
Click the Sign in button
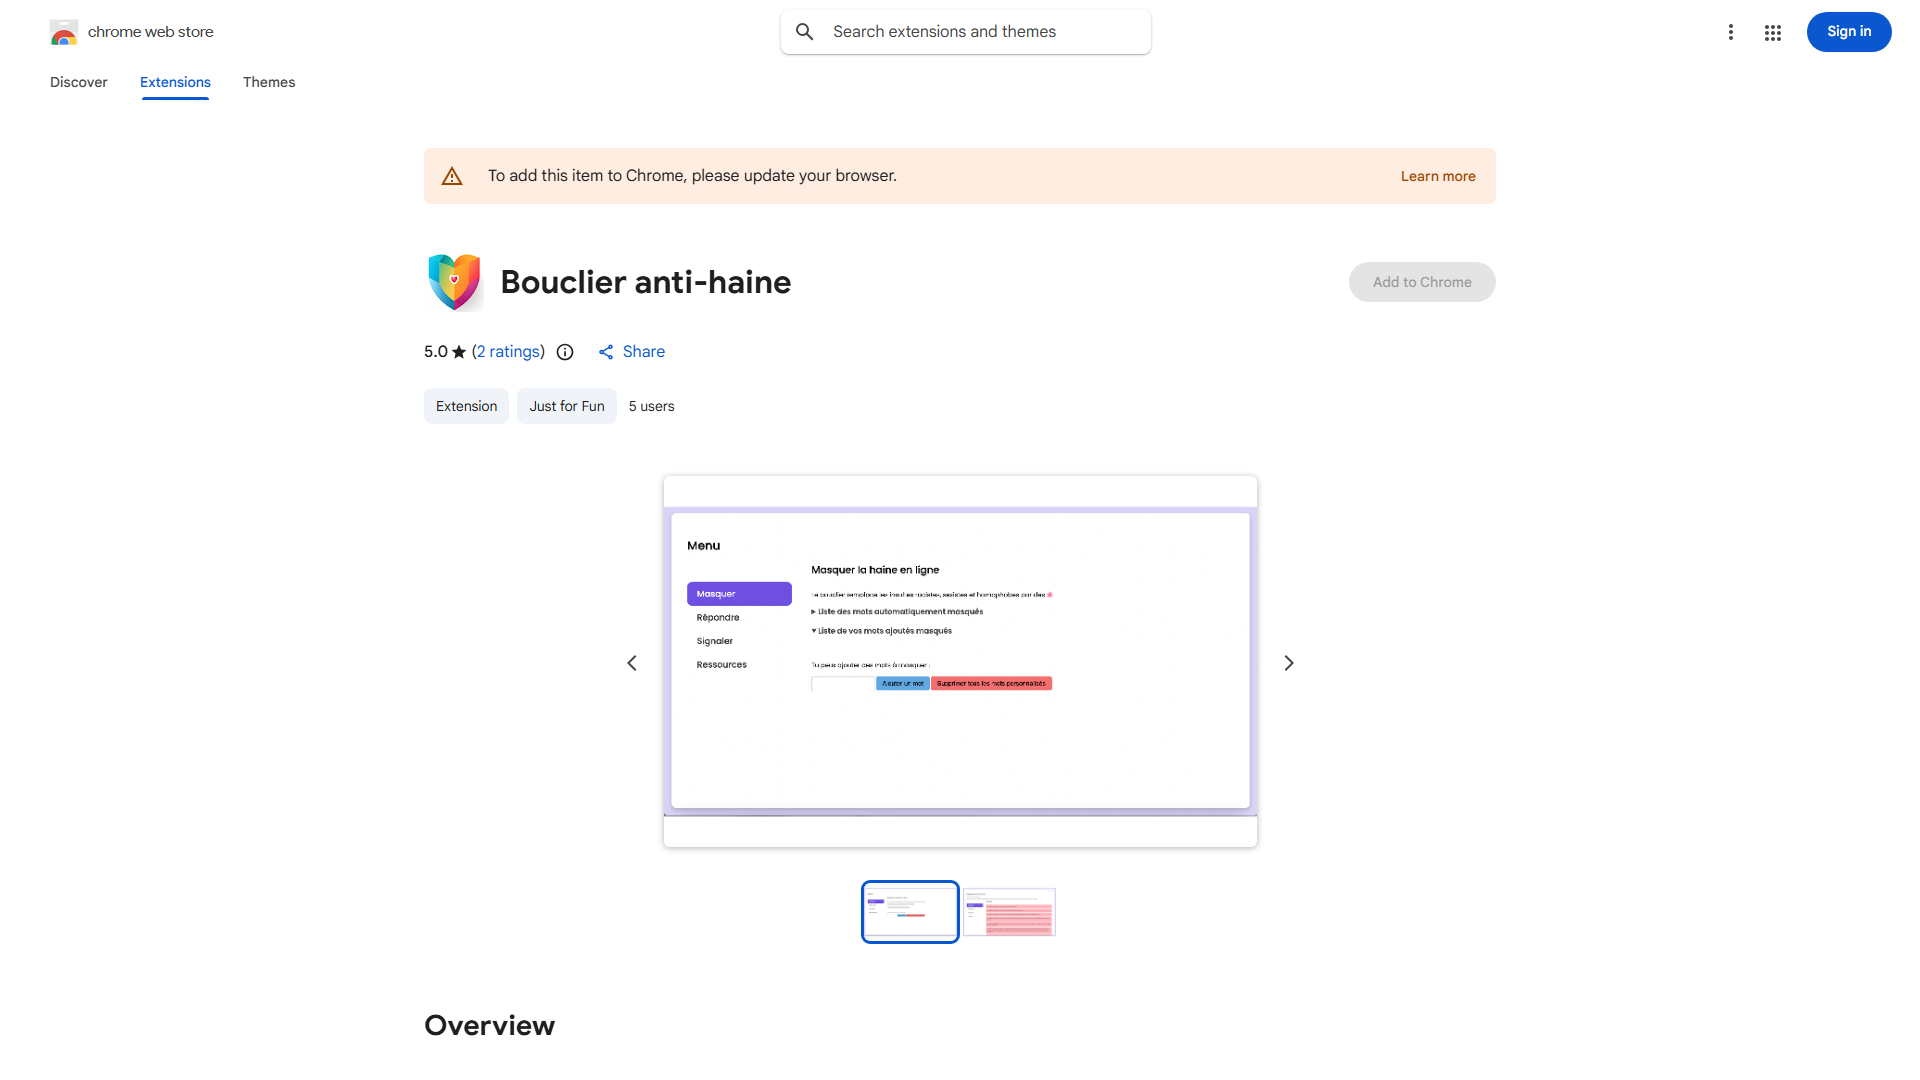1848,32
